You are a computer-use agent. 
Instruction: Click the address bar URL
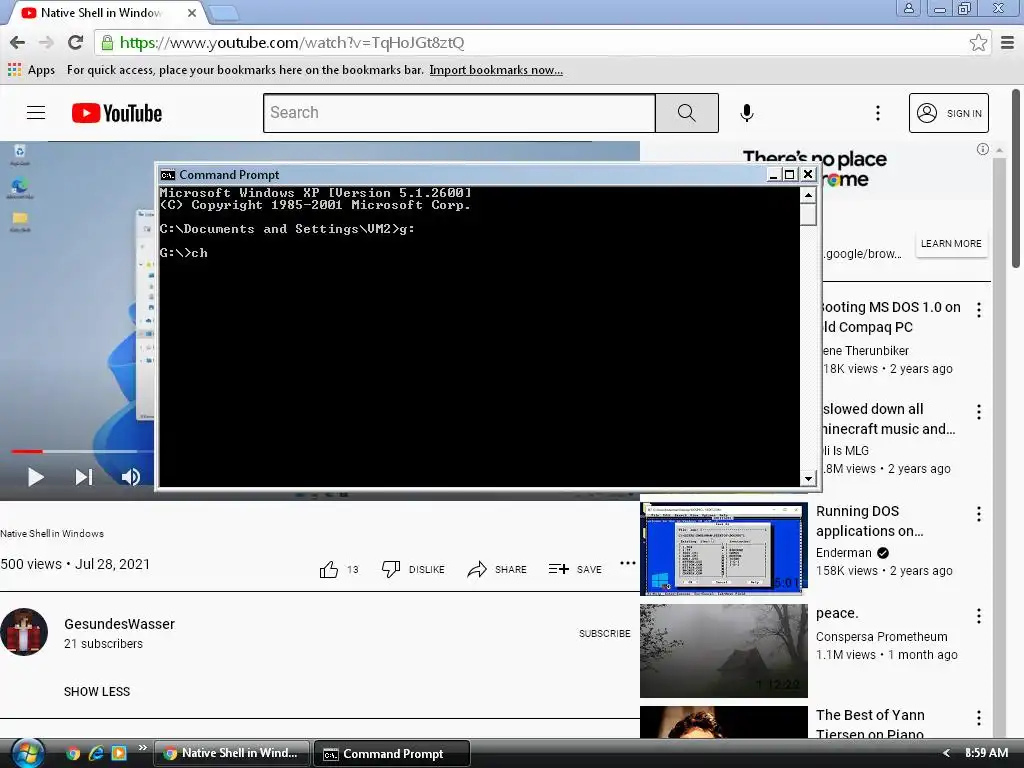[292, 42]
